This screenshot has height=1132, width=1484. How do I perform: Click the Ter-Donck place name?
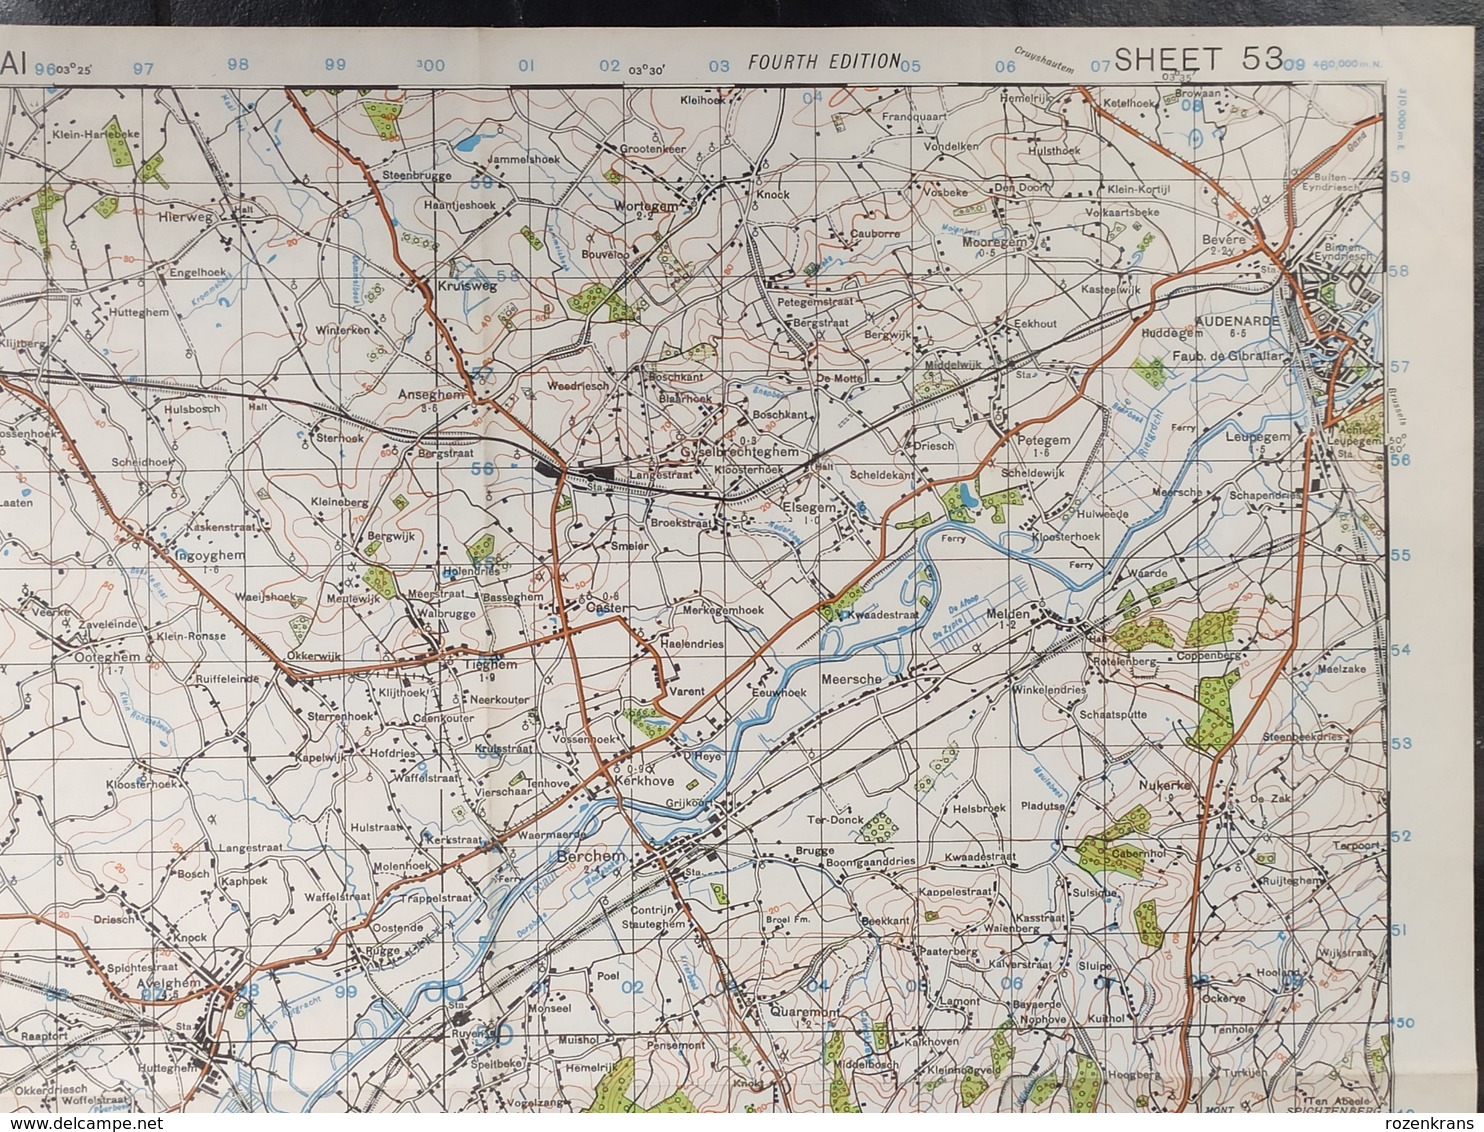tap(835, 818)
